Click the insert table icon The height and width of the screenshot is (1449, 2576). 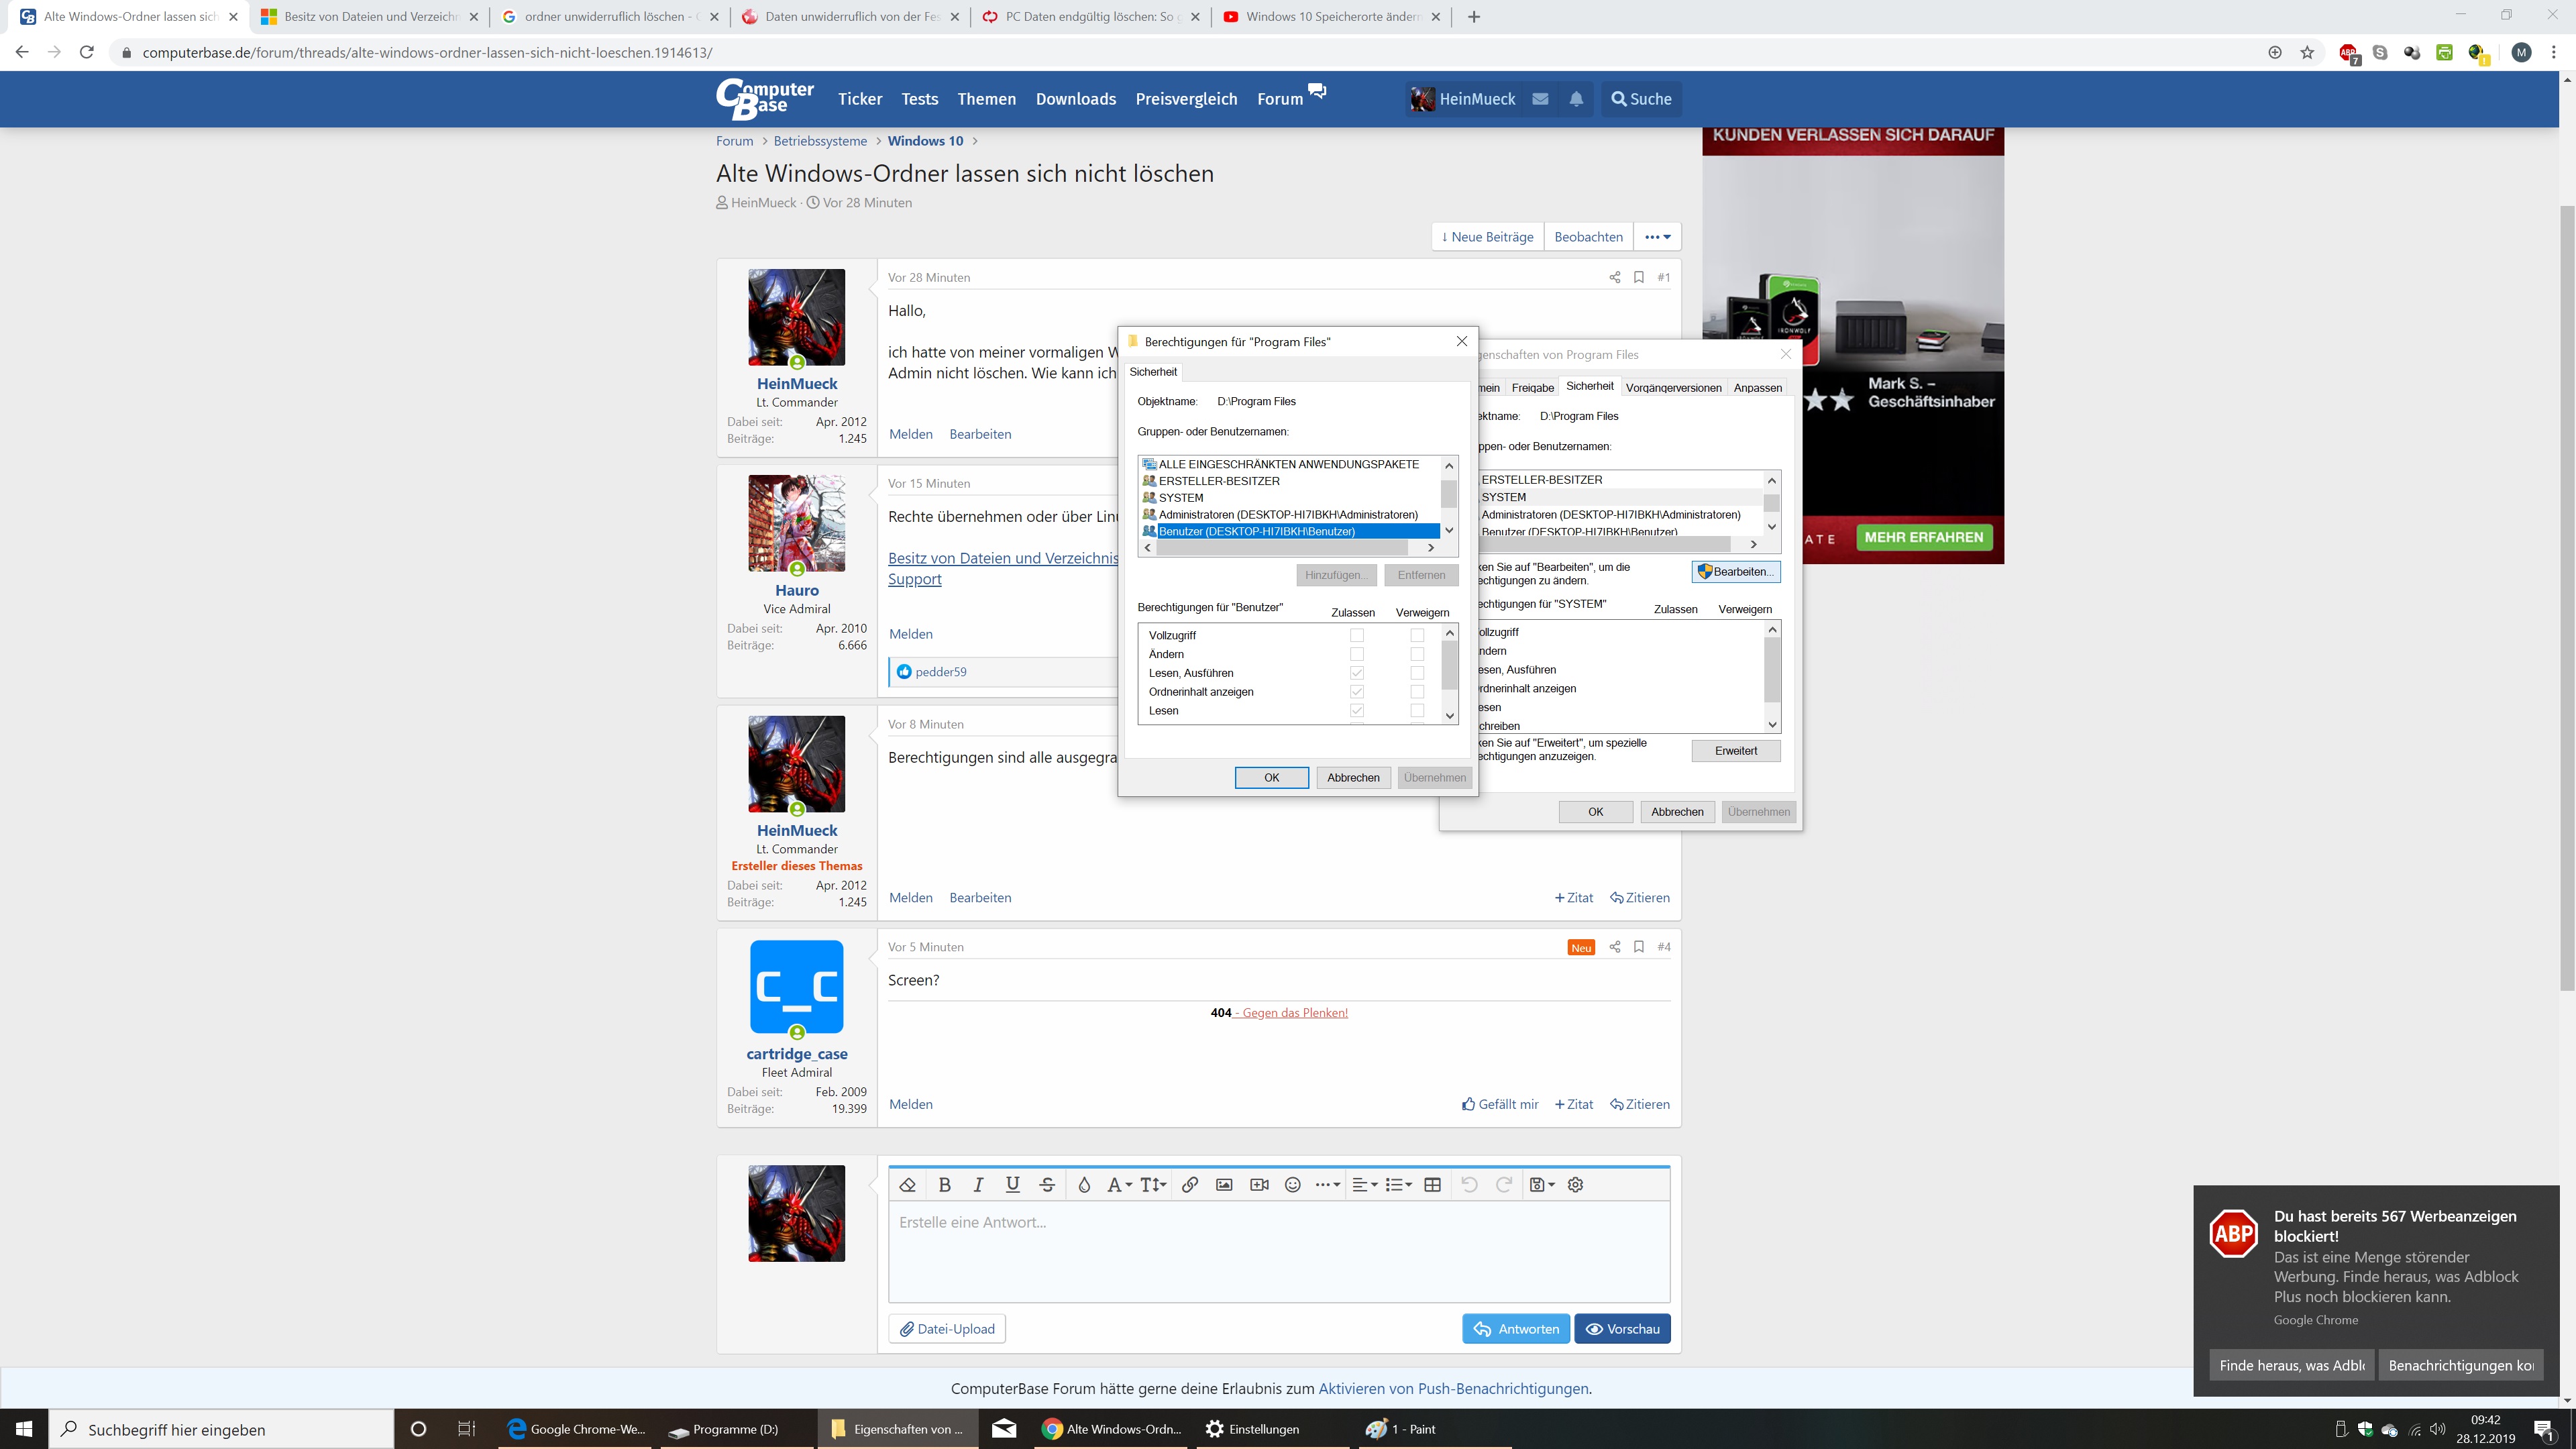point(1432,1184)
